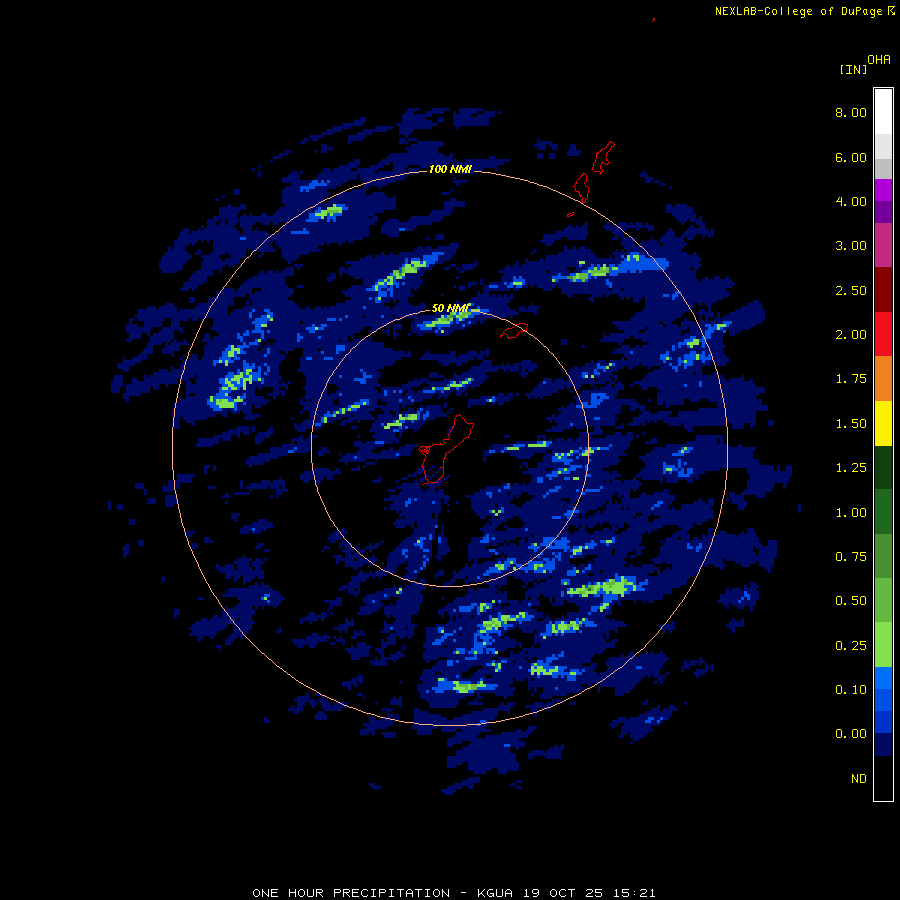Pick the darkest green color bar segment
Image resolution: width=900 pixels, height=900 pixels.
(x=883, y=467)
